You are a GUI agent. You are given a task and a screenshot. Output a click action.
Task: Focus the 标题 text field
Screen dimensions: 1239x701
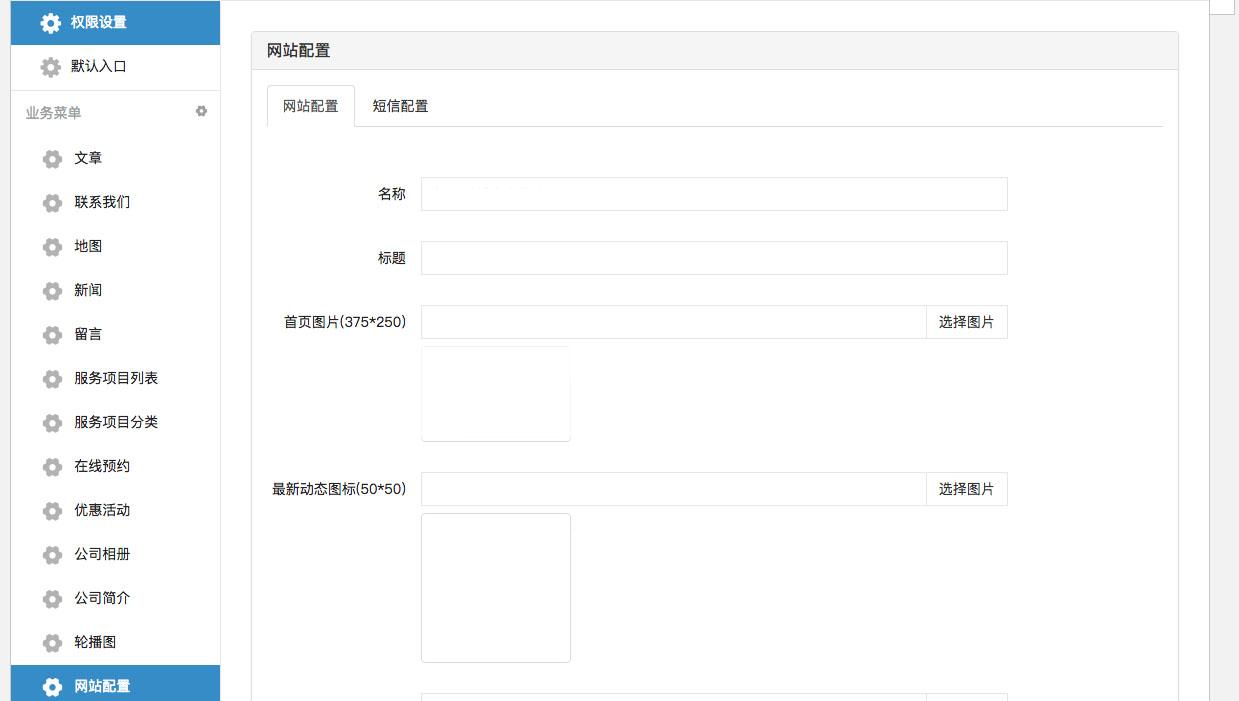(713, 258)
